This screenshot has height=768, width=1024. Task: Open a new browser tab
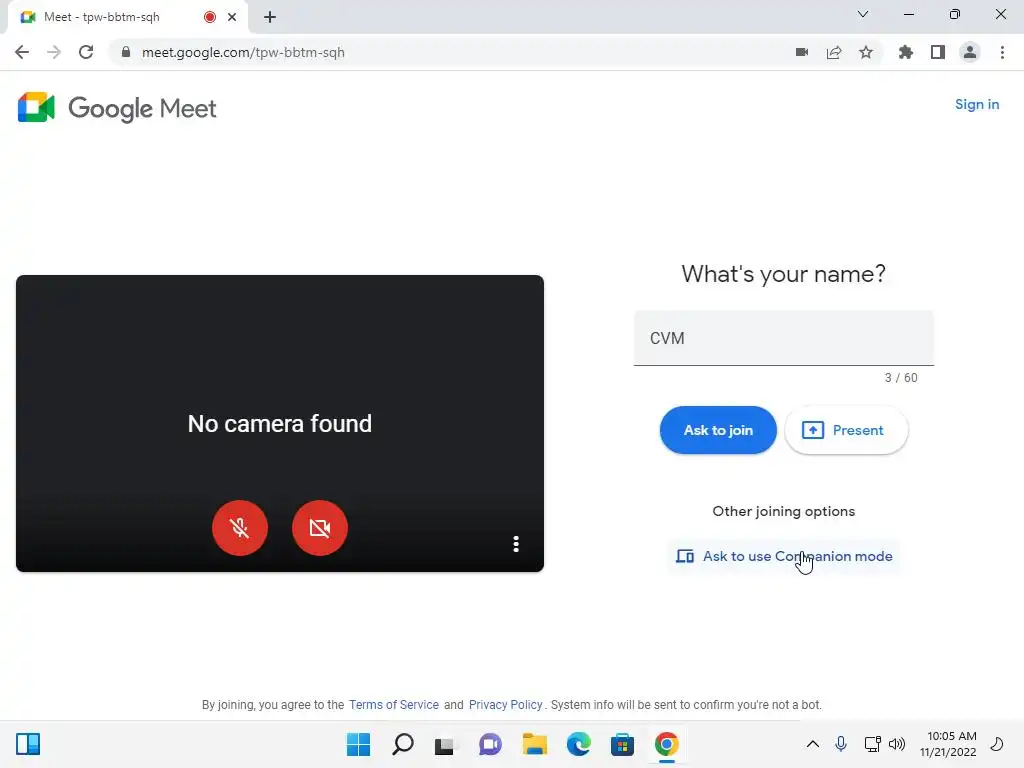click(x=270, y=17)
